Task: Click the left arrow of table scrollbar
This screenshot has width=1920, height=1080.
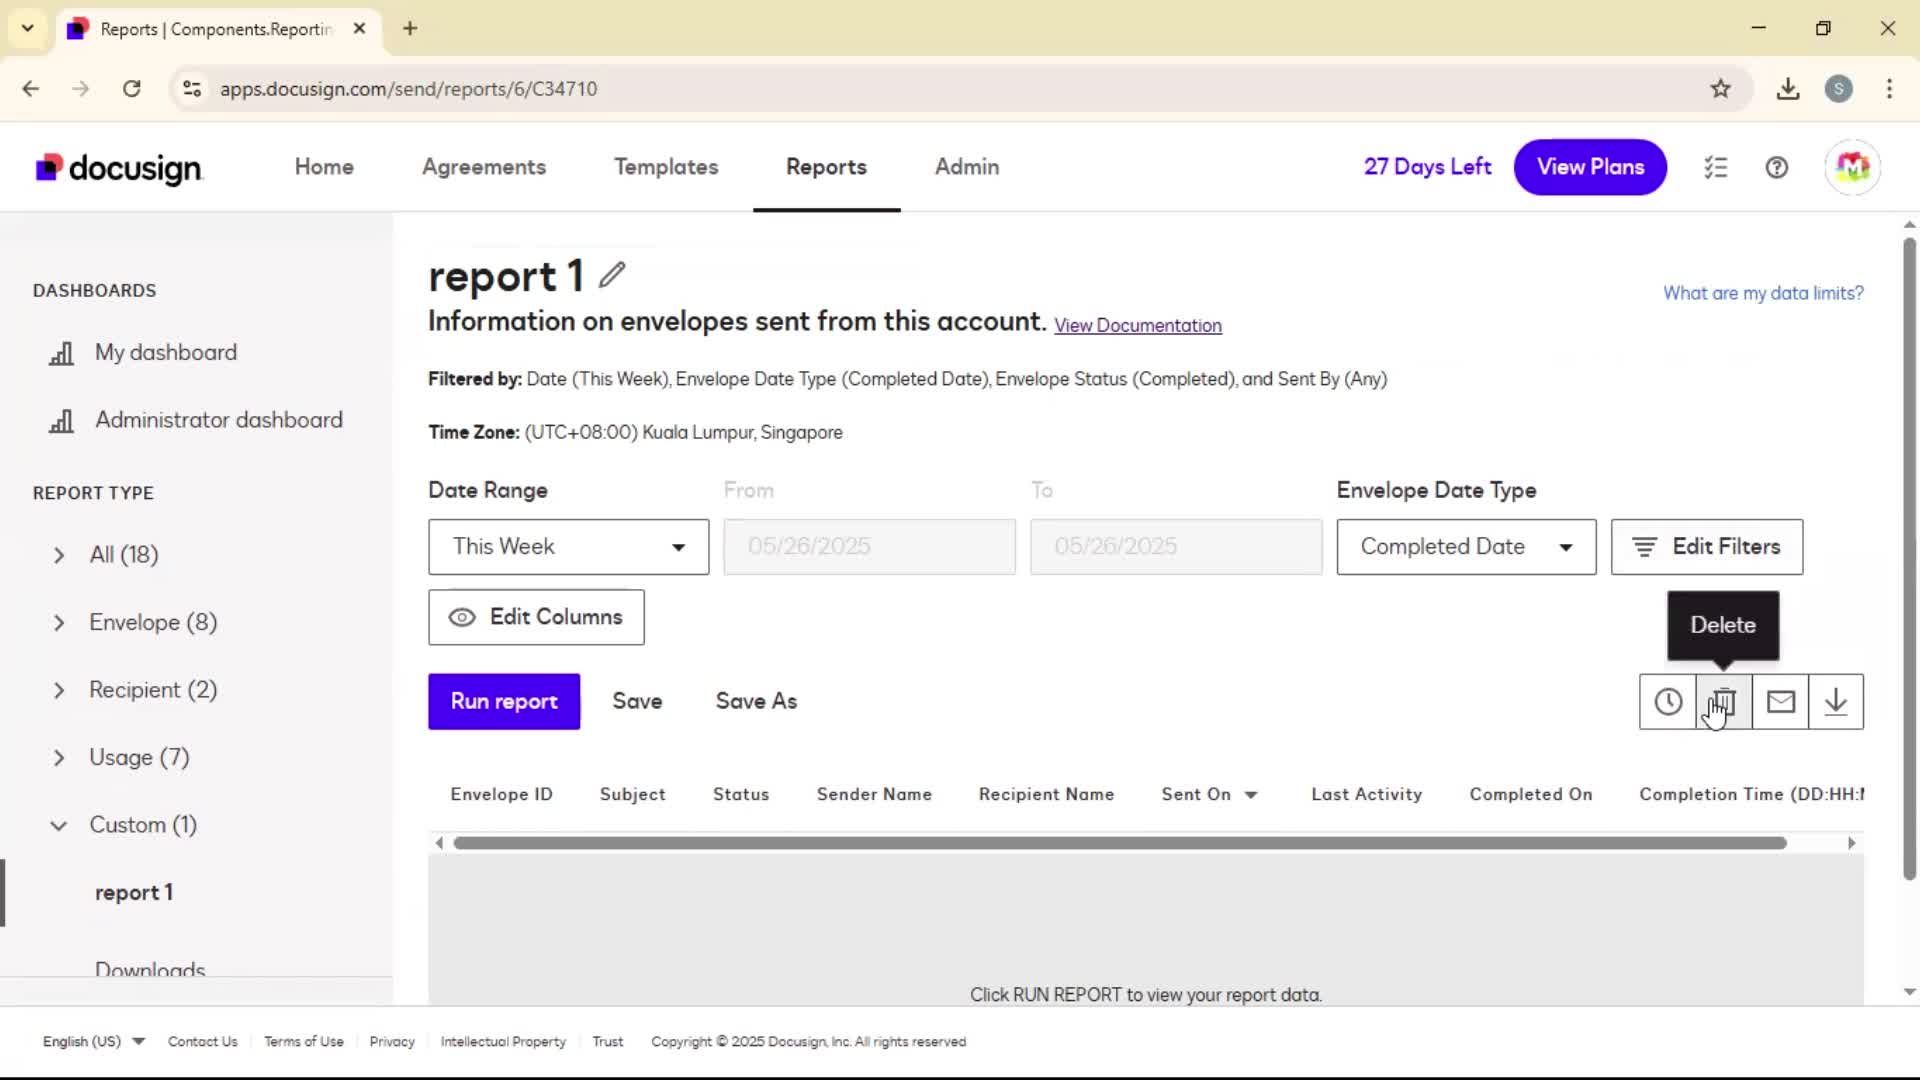Action: tap(439, 843)
